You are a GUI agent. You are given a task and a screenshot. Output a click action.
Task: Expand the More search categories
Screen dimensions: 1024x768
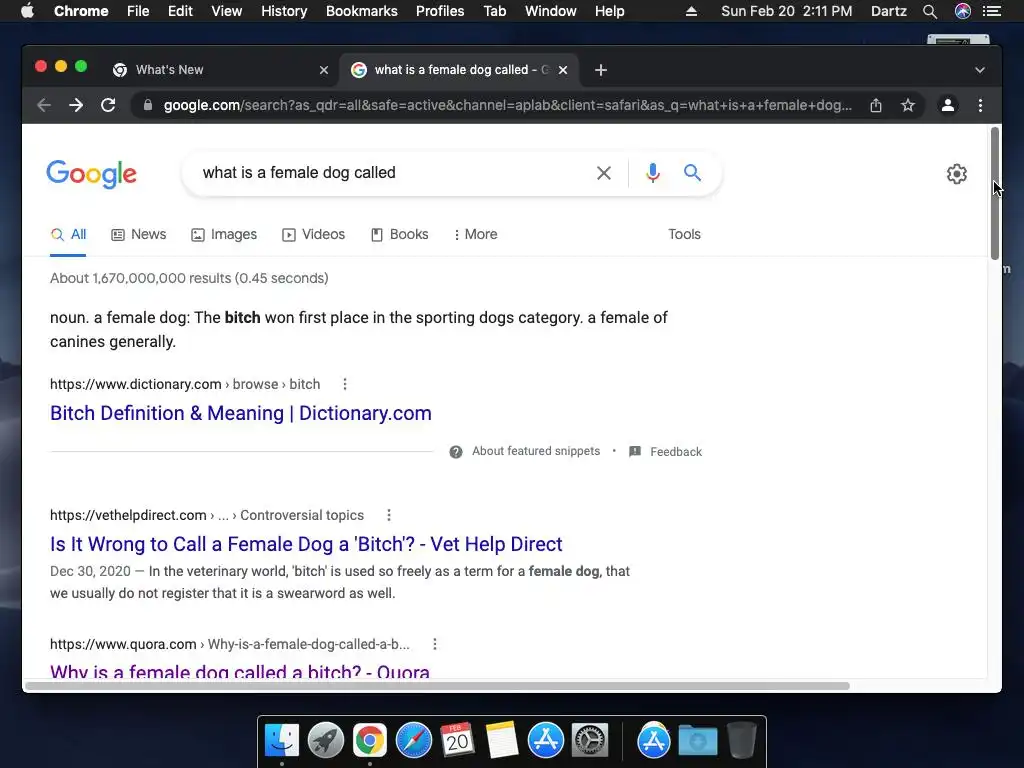[x=476, y=234]
